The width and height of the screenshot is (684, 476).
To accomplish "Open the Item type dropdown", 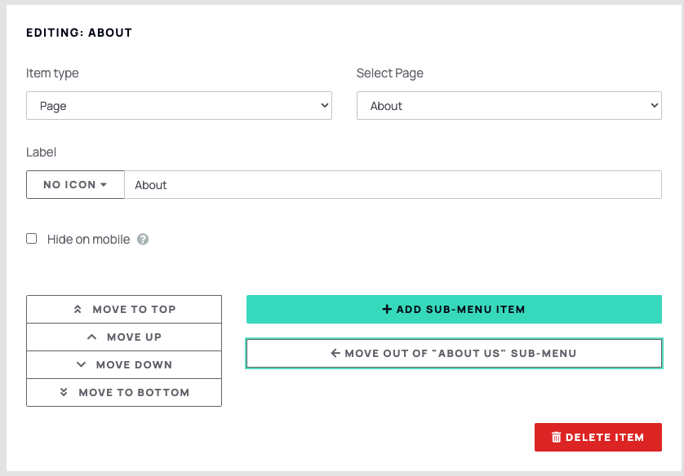I will [179, 106].
